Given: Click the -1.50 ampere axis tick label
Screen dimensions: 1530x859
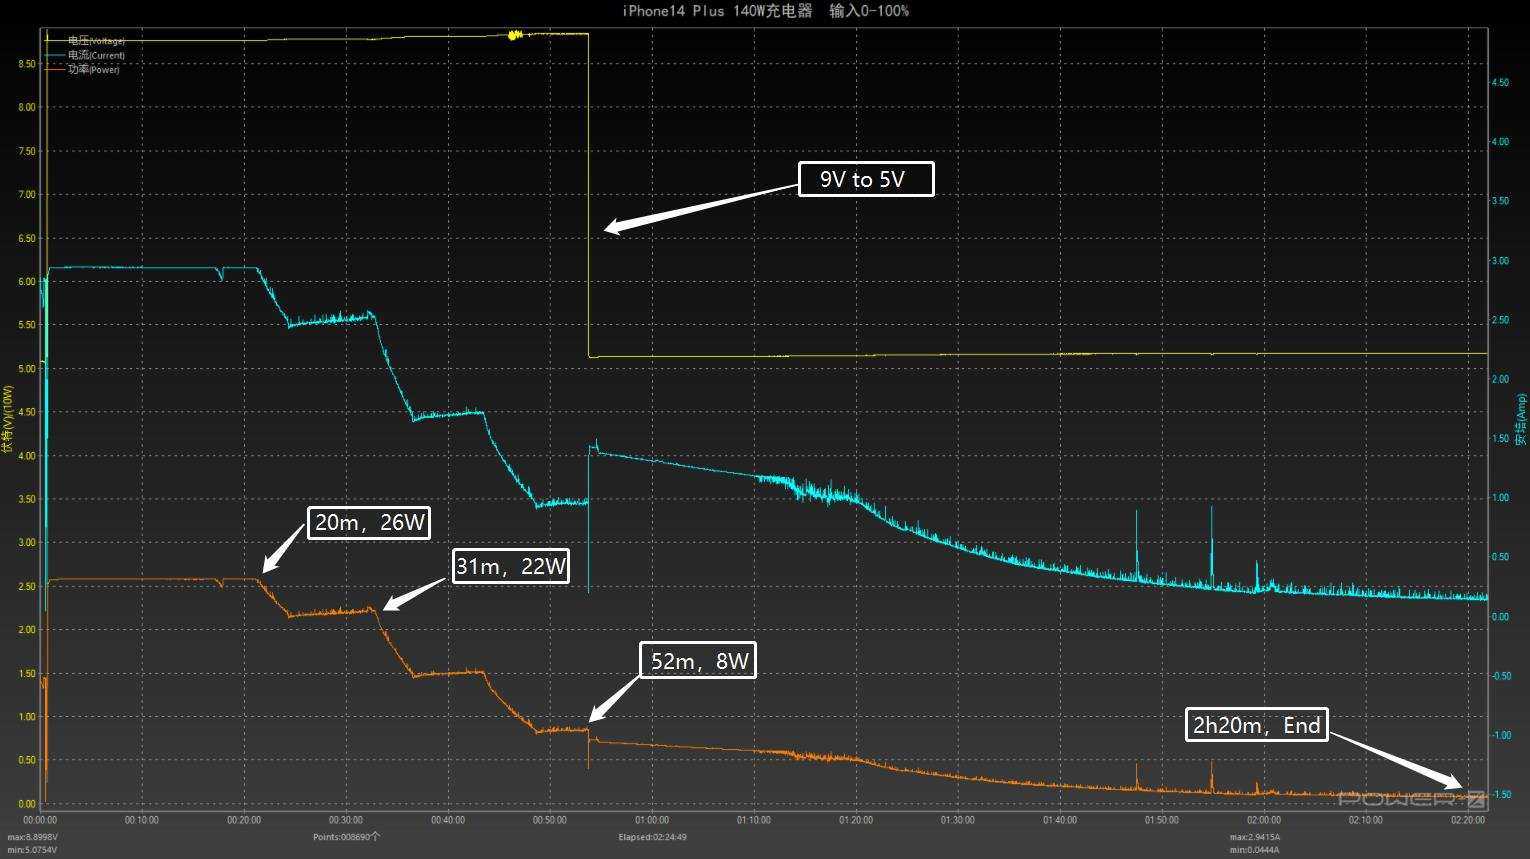Looking at the screenshot, I should 1500,795.
